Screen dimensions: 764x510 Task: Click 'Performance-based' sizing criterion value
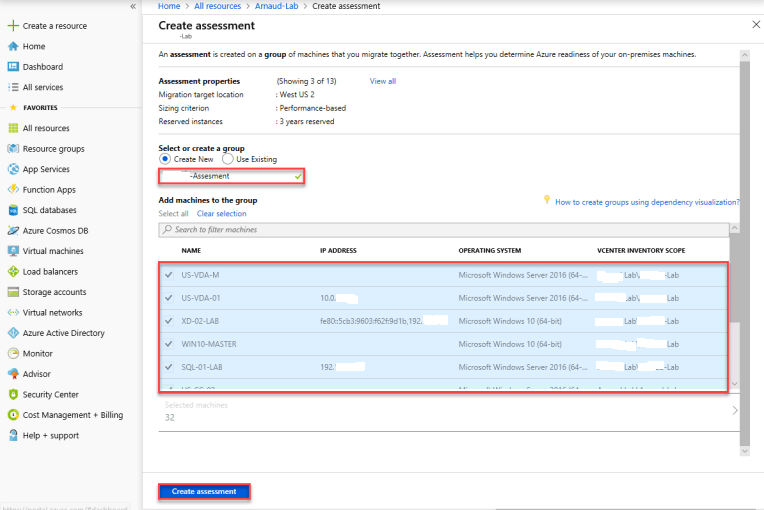(313, 108)
